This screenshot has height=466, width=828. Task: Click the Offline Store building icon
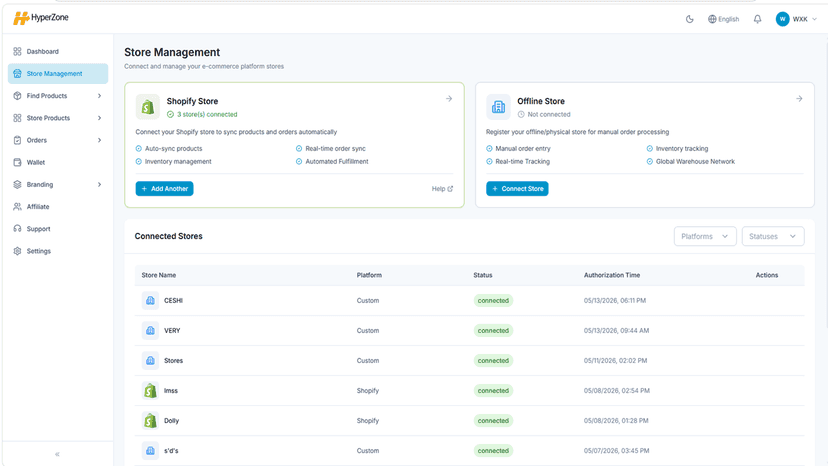(x=498, y=107)
